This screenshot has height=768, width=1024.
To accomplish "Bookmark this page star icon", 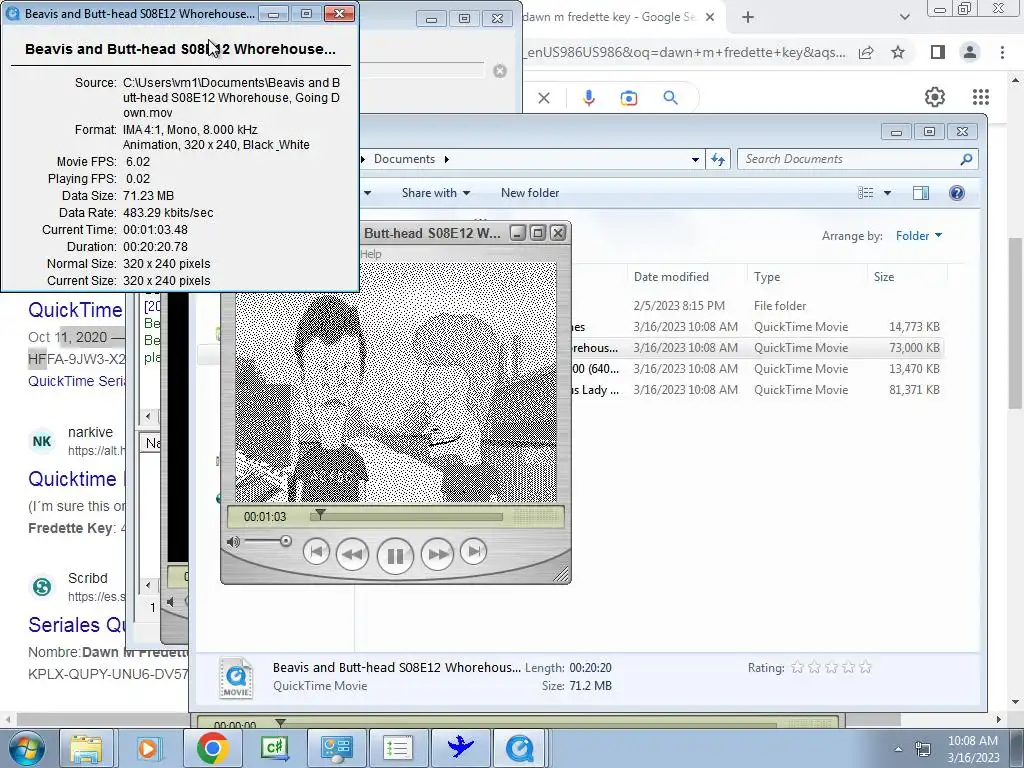I will (899, 52).
